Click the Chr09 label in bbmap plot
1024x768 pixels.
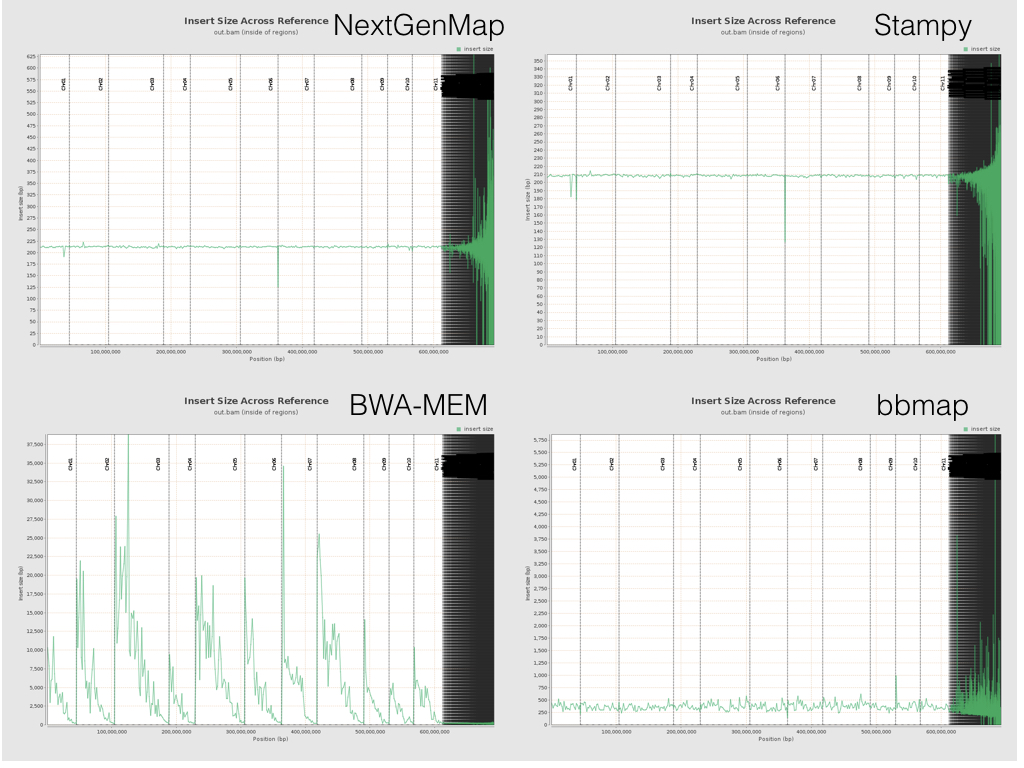point(891,464)
